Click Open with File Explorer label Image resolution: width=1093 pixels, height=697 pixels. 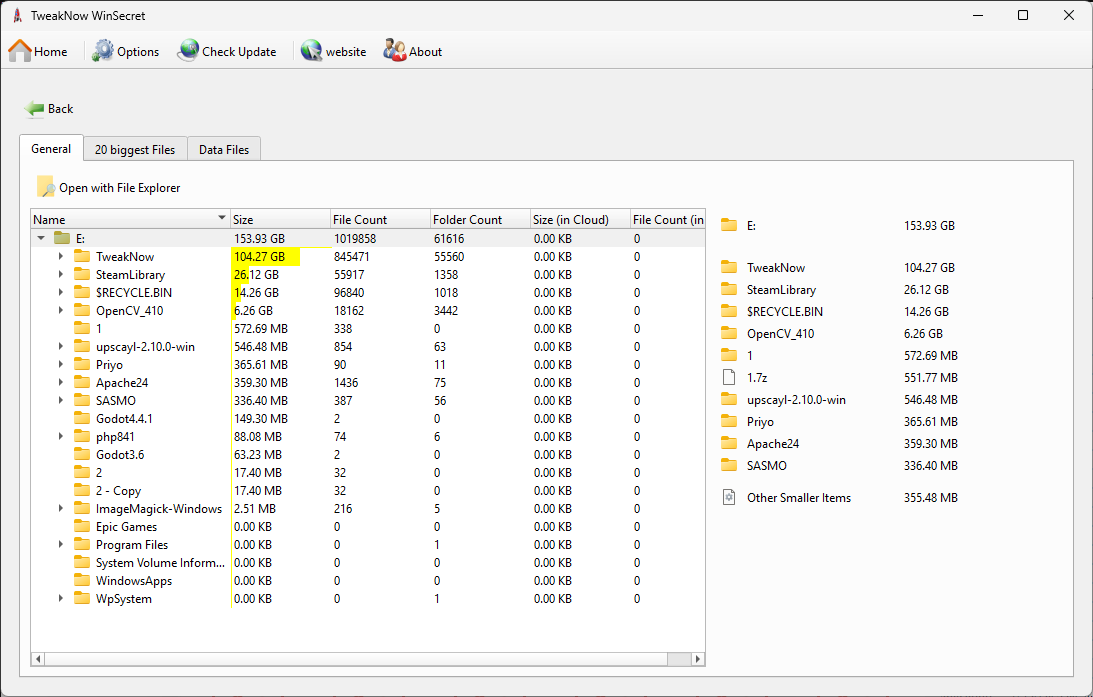click(x=120, y=187)
